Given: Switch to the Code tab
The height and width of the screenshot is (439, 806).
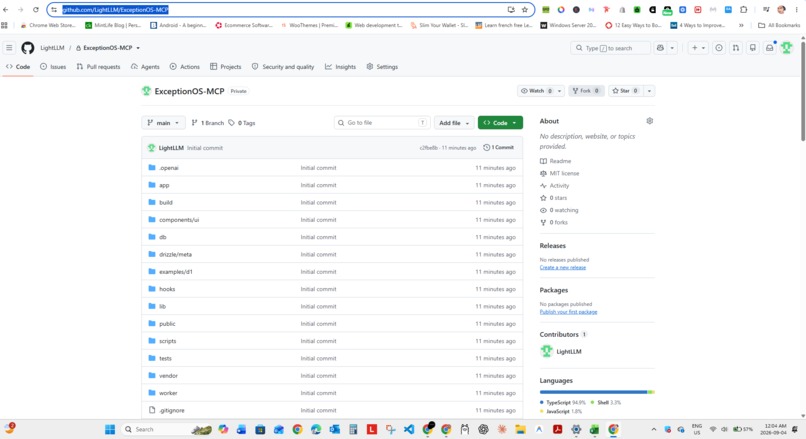Looking at the screenshot, I should coord(18,67).
